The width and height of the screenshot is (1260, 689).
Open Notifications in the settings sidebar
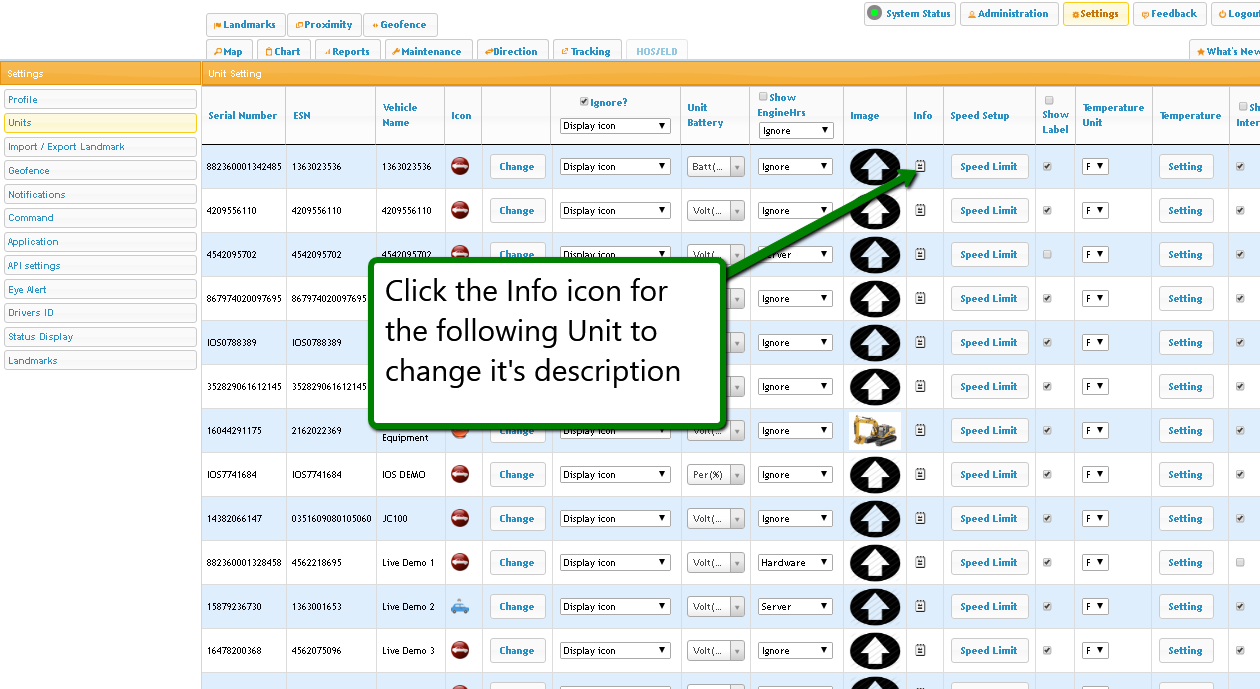click(100, 194)
